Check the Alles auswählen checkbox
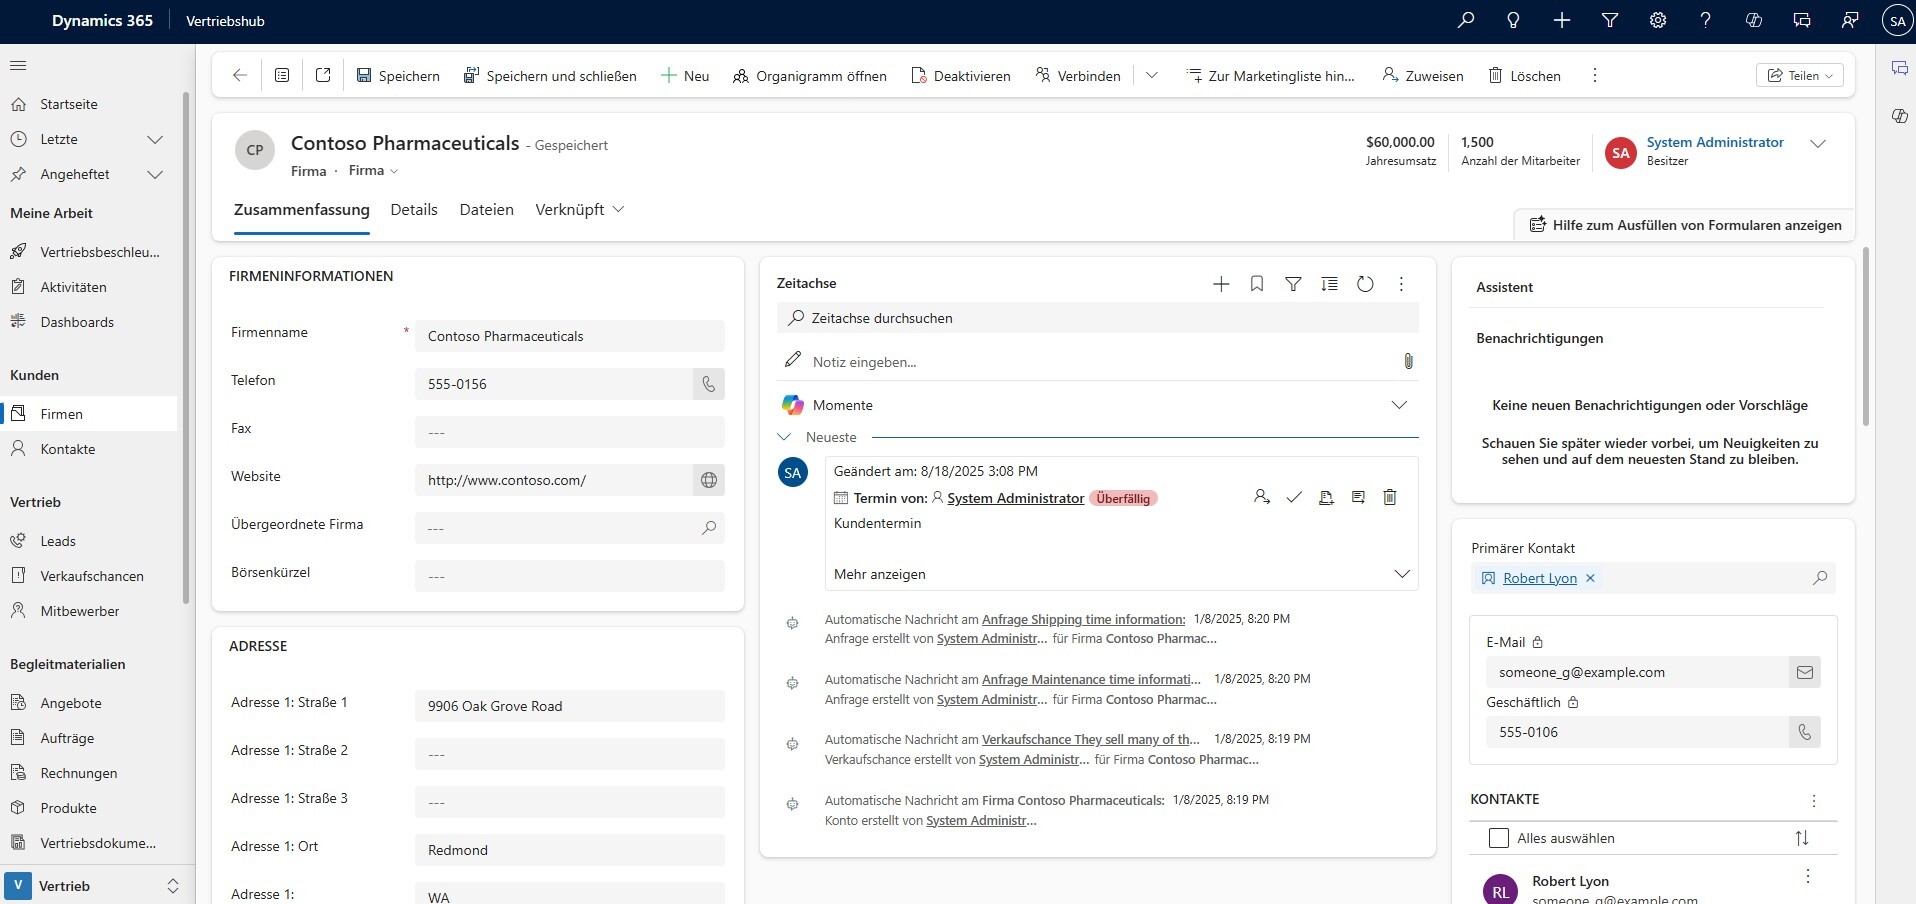 coord(1498,838)
